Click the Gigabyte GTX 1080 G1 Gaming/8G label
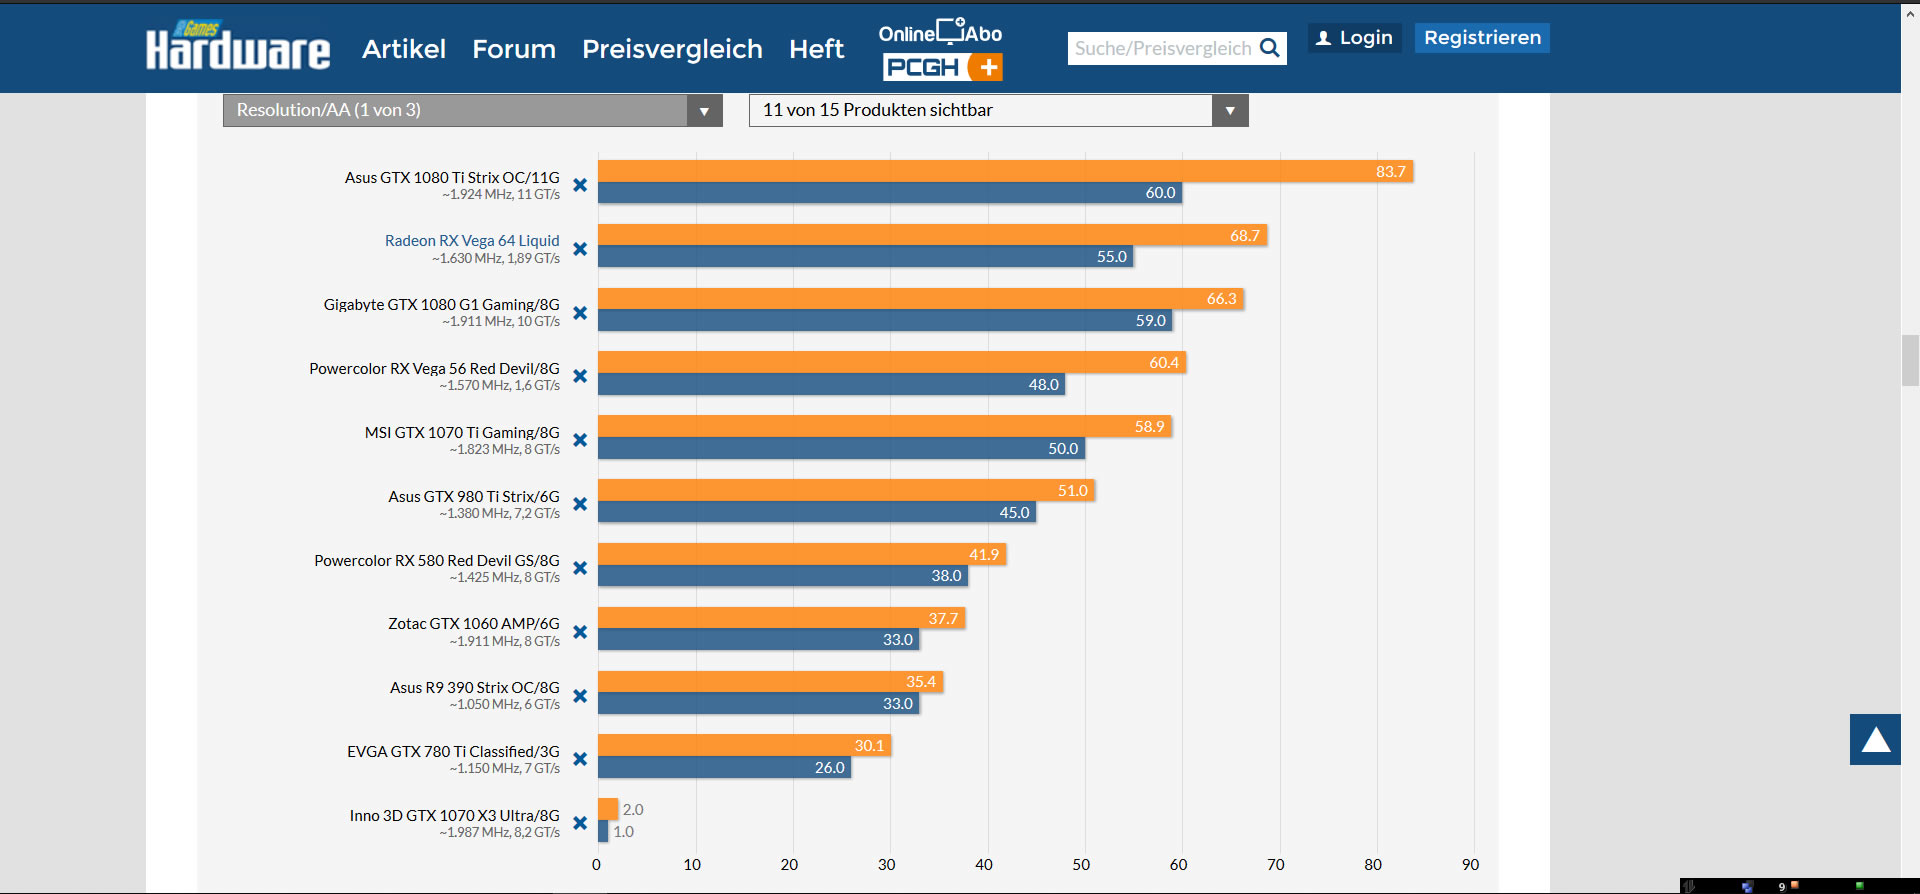Screen dimensions: 1920x894 pos(442,305)
